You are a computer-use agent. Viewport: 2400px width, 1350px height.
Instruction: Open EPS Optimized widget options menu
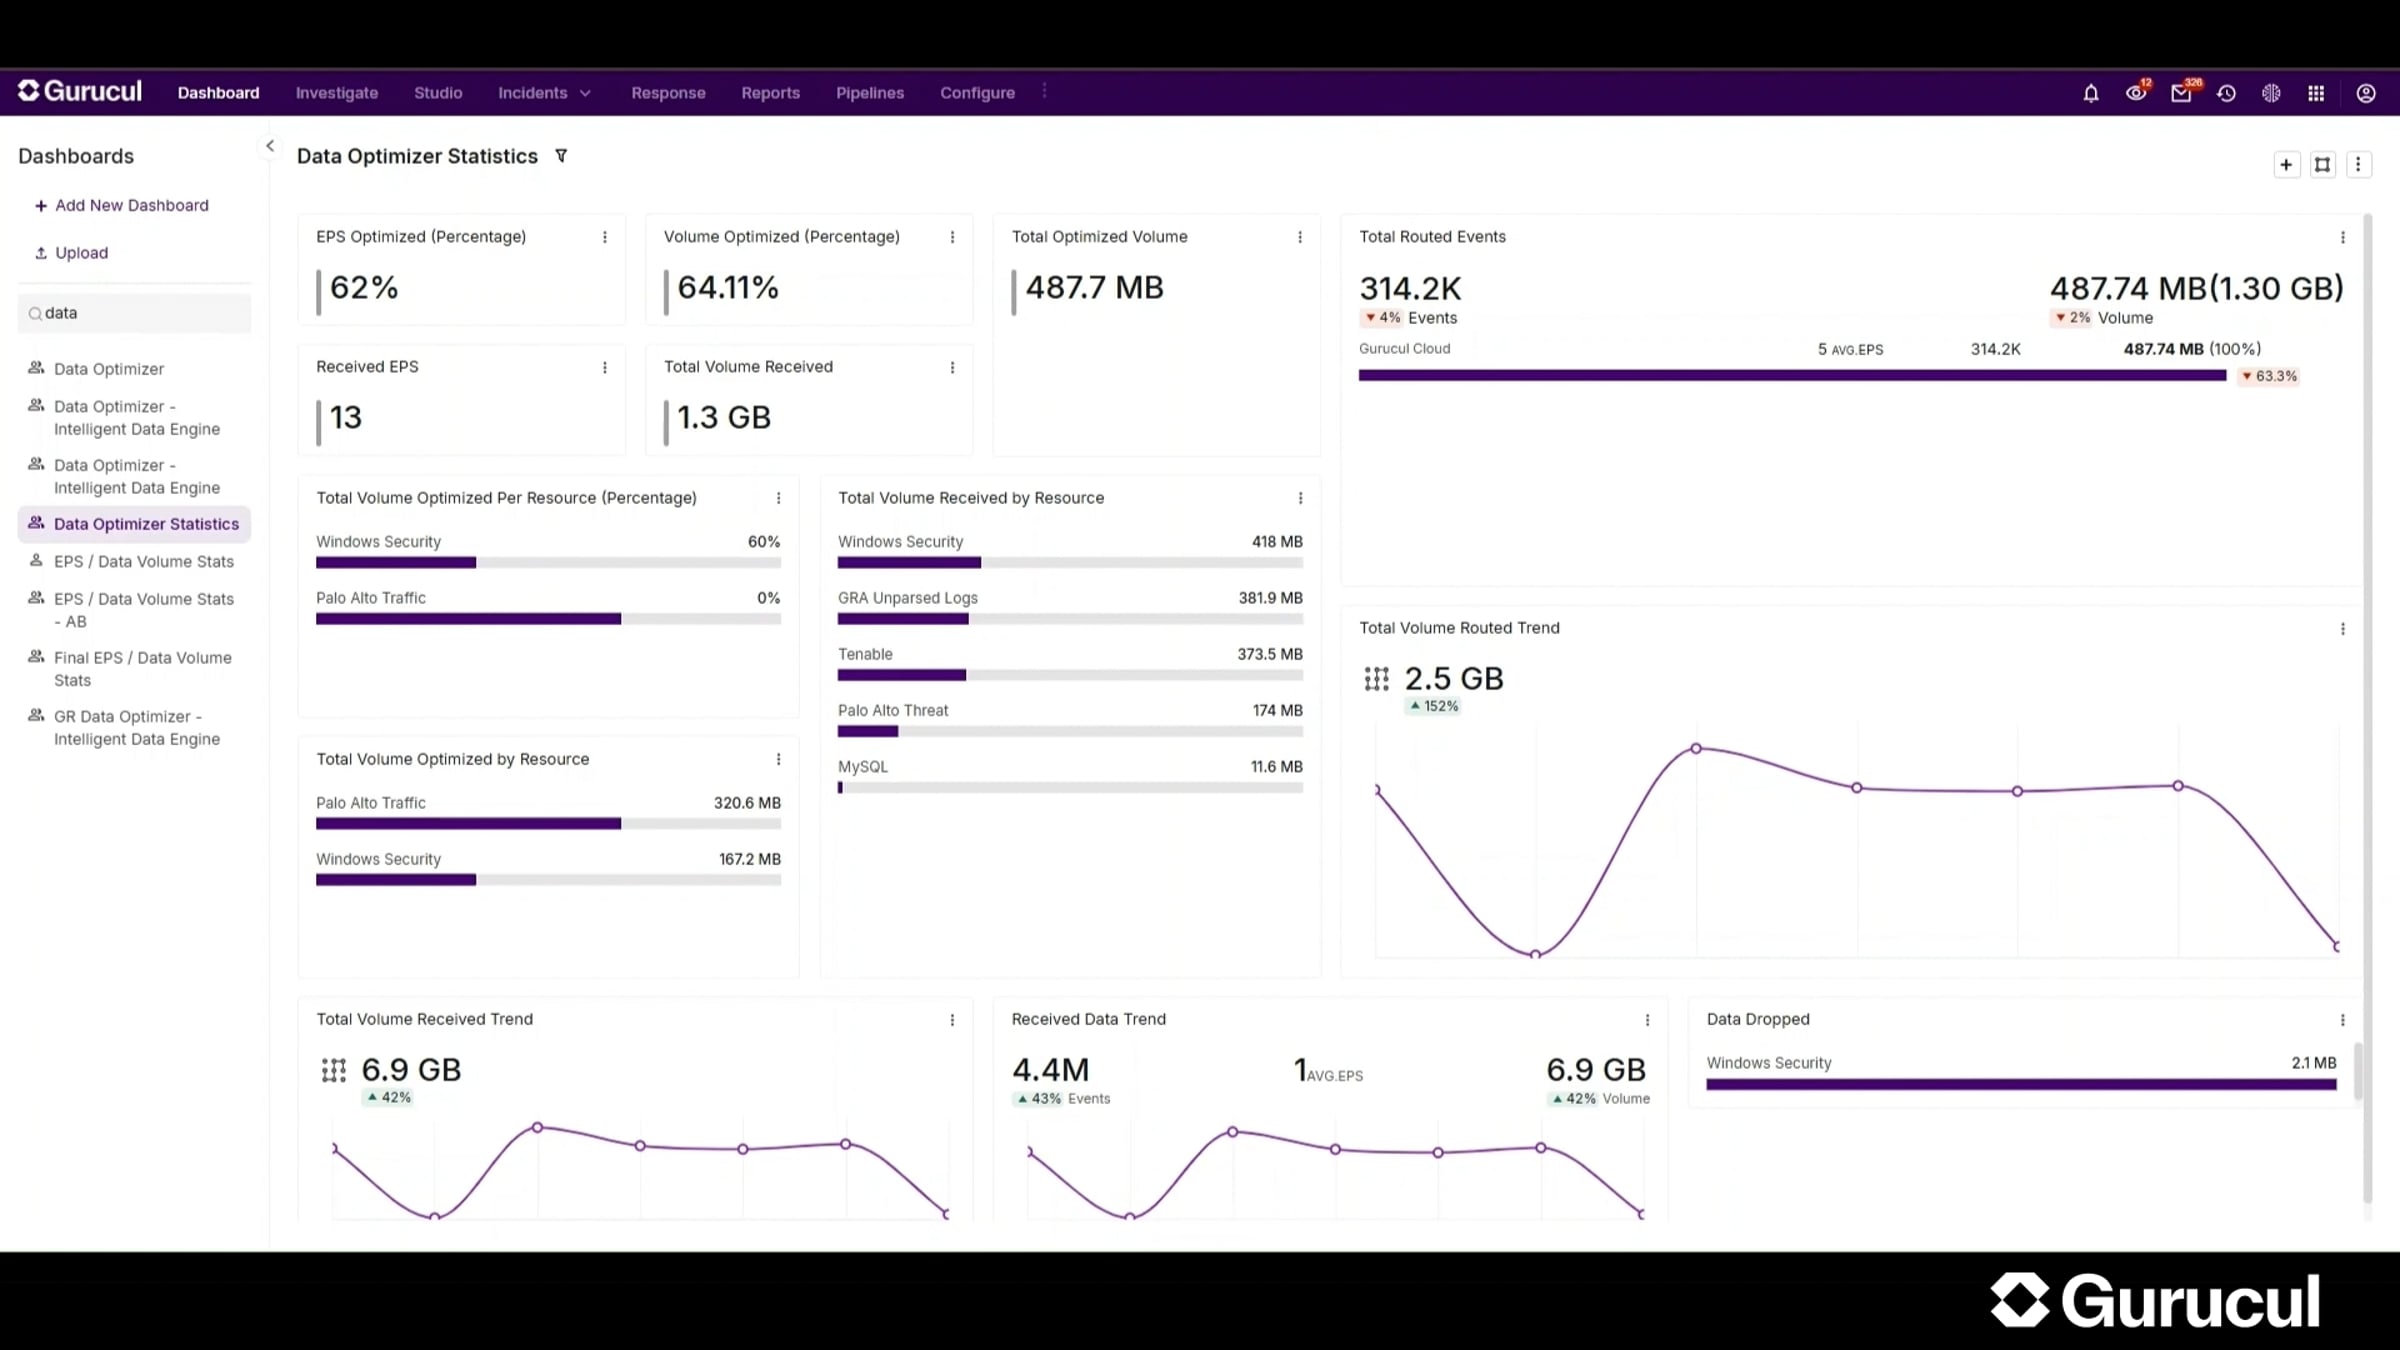pos(604,237)
